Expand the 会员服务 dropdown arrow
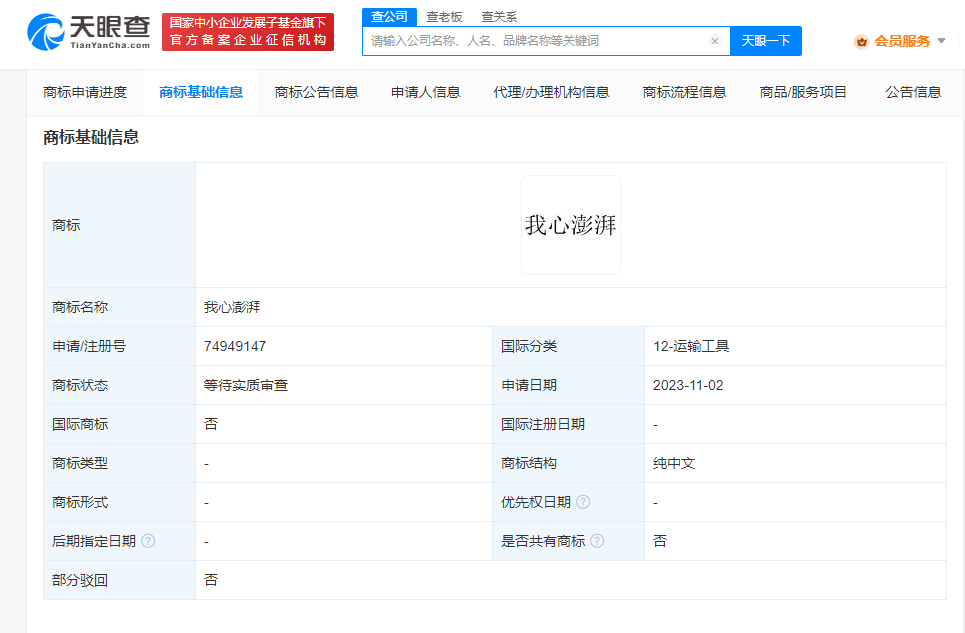Screen dimensions: 965x633 click(941, 41)
